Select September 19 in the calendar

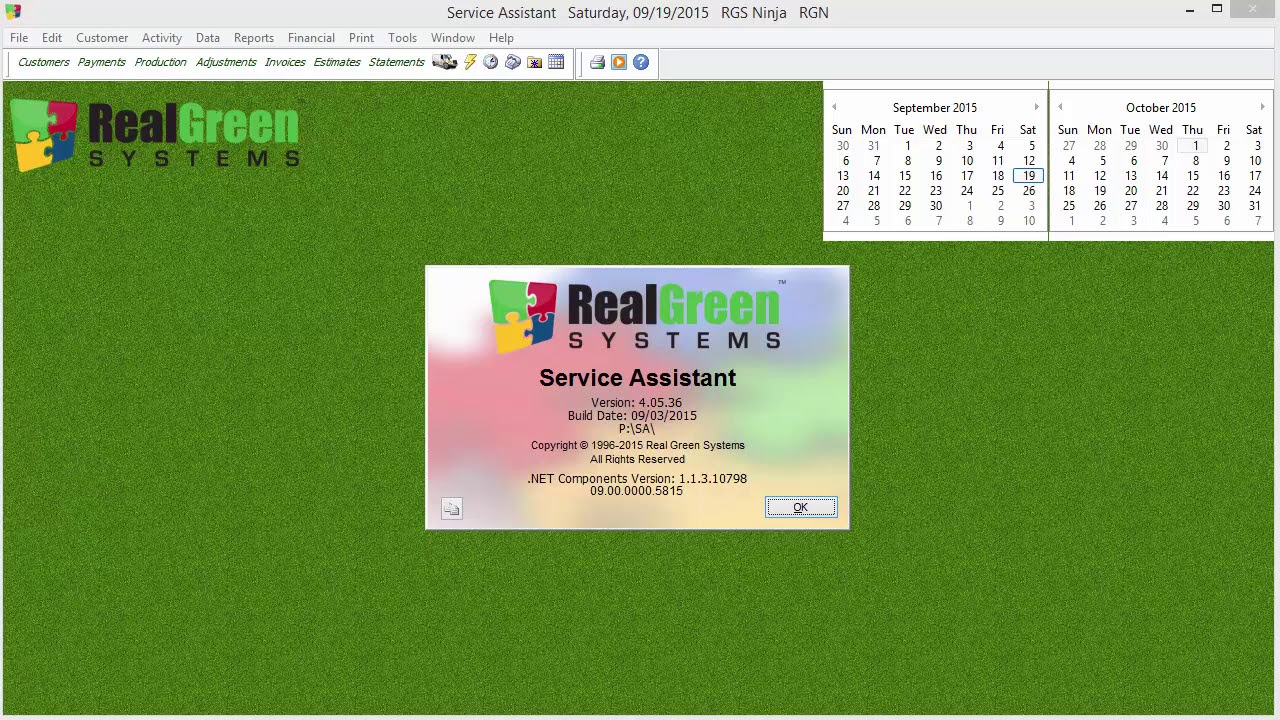pos(1029,176)
